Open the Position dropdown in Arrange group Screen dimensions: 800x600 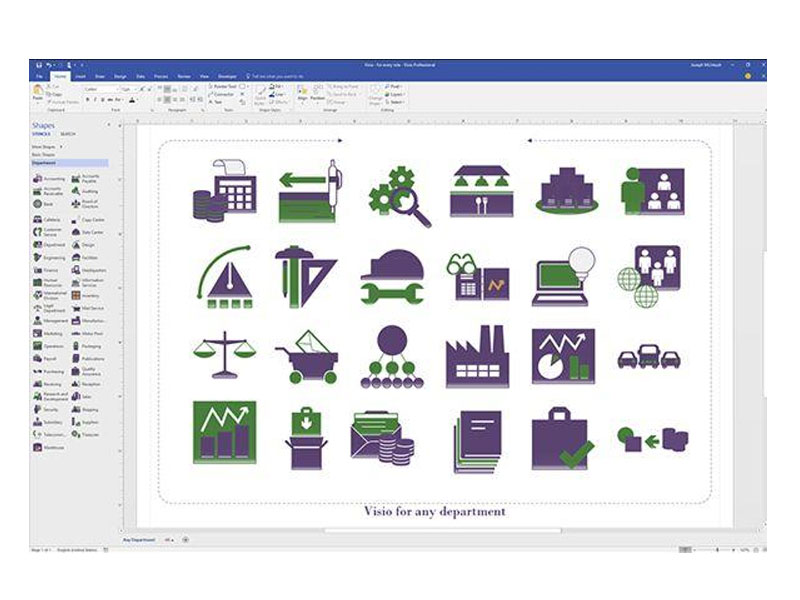[x=317, y=93]
